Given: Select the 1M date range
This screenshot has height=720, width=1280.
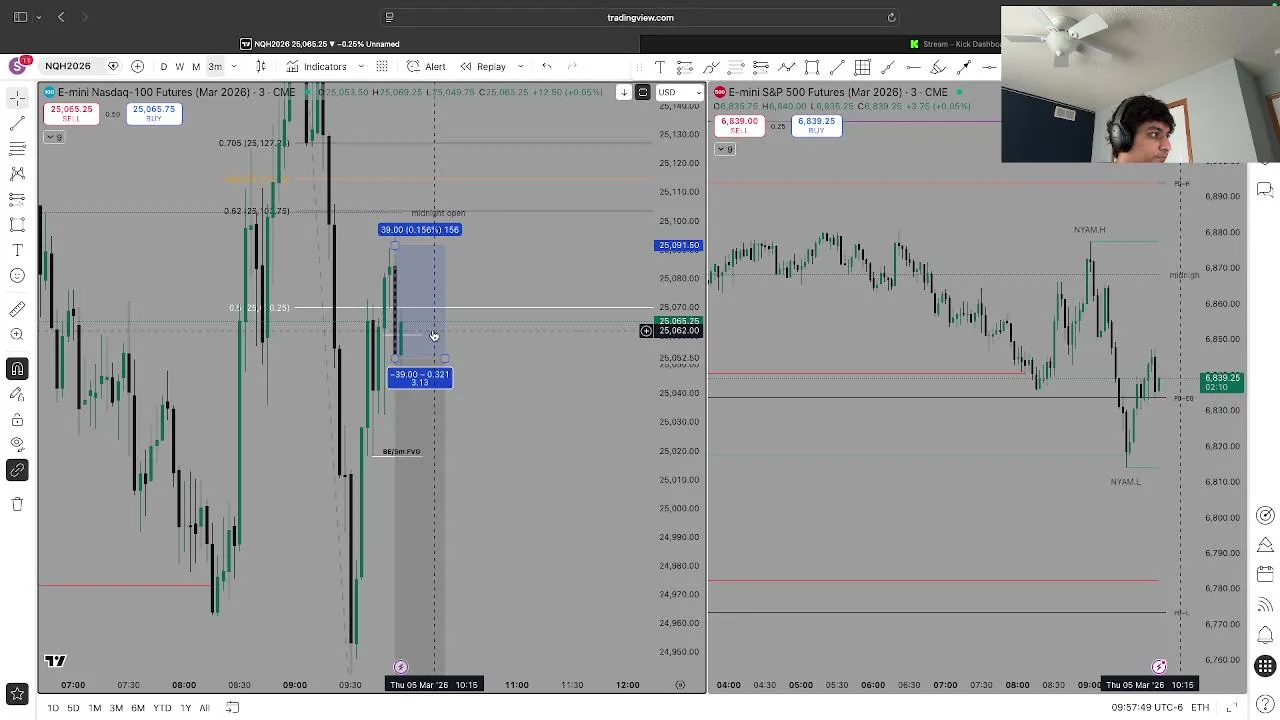Looking at the screenshot, I should pyautogui.click(x=94, y=708).
